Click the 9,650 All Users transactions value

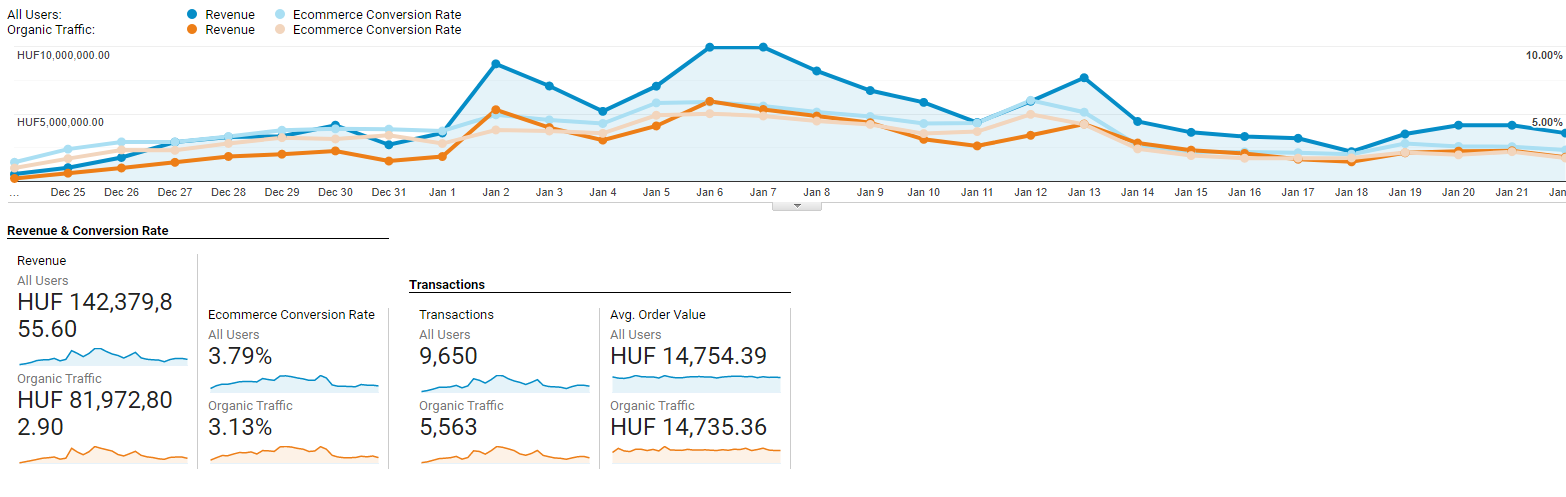(448, 357)
